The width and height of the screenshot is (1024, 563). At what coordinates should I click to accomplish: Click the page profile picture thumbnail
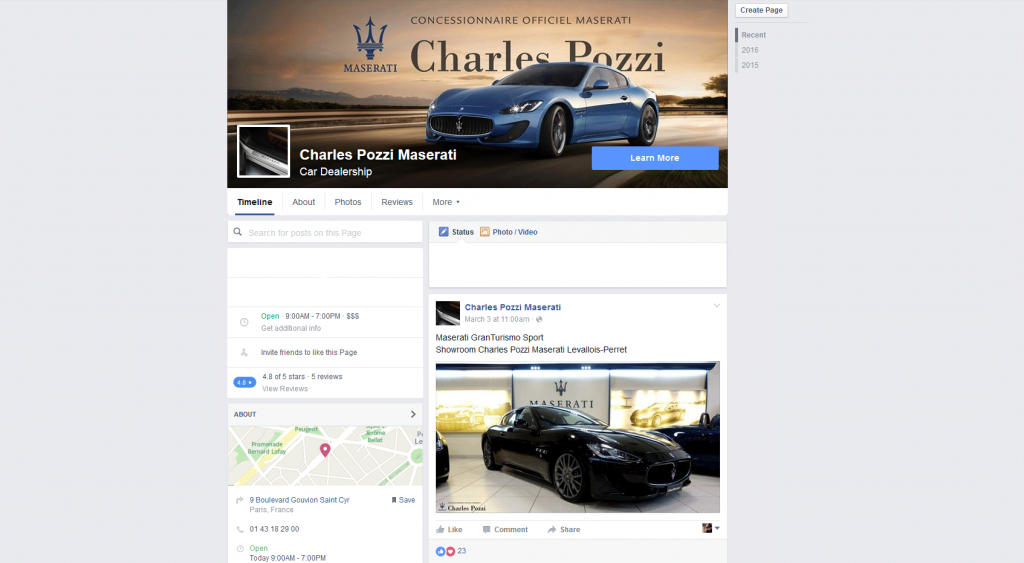click(263, 152)
